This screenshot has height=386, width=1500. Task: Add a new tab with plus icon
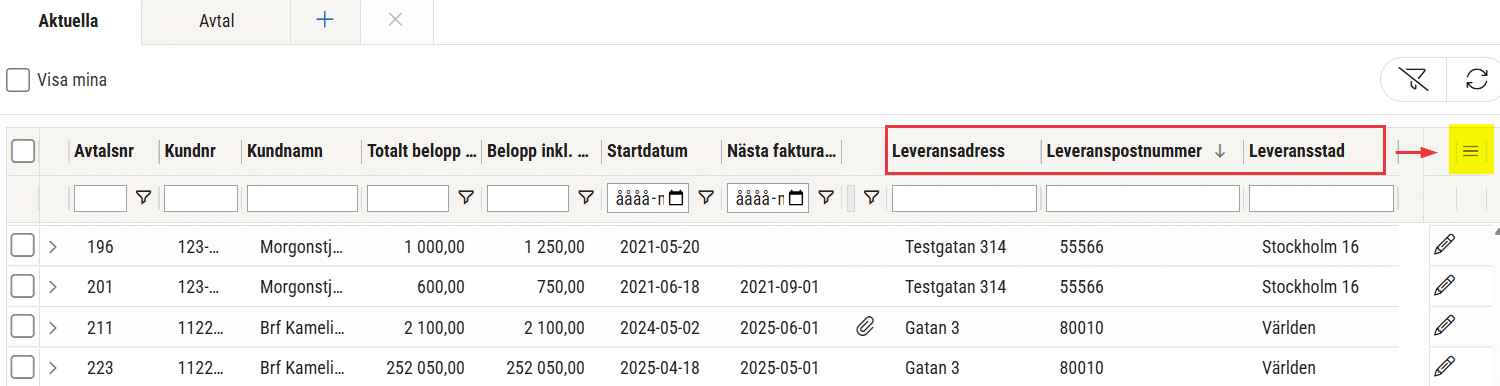point(324,21)
